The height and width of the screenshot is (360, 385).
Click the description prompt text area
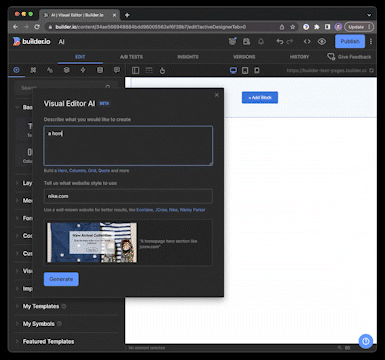[x=128, y=146]
